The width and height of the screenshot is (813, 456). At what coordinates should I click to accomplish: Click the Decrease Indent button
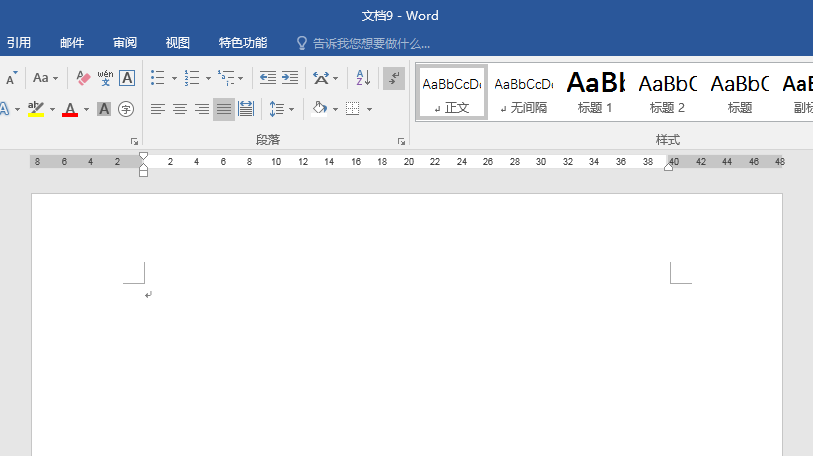[268, 78]
